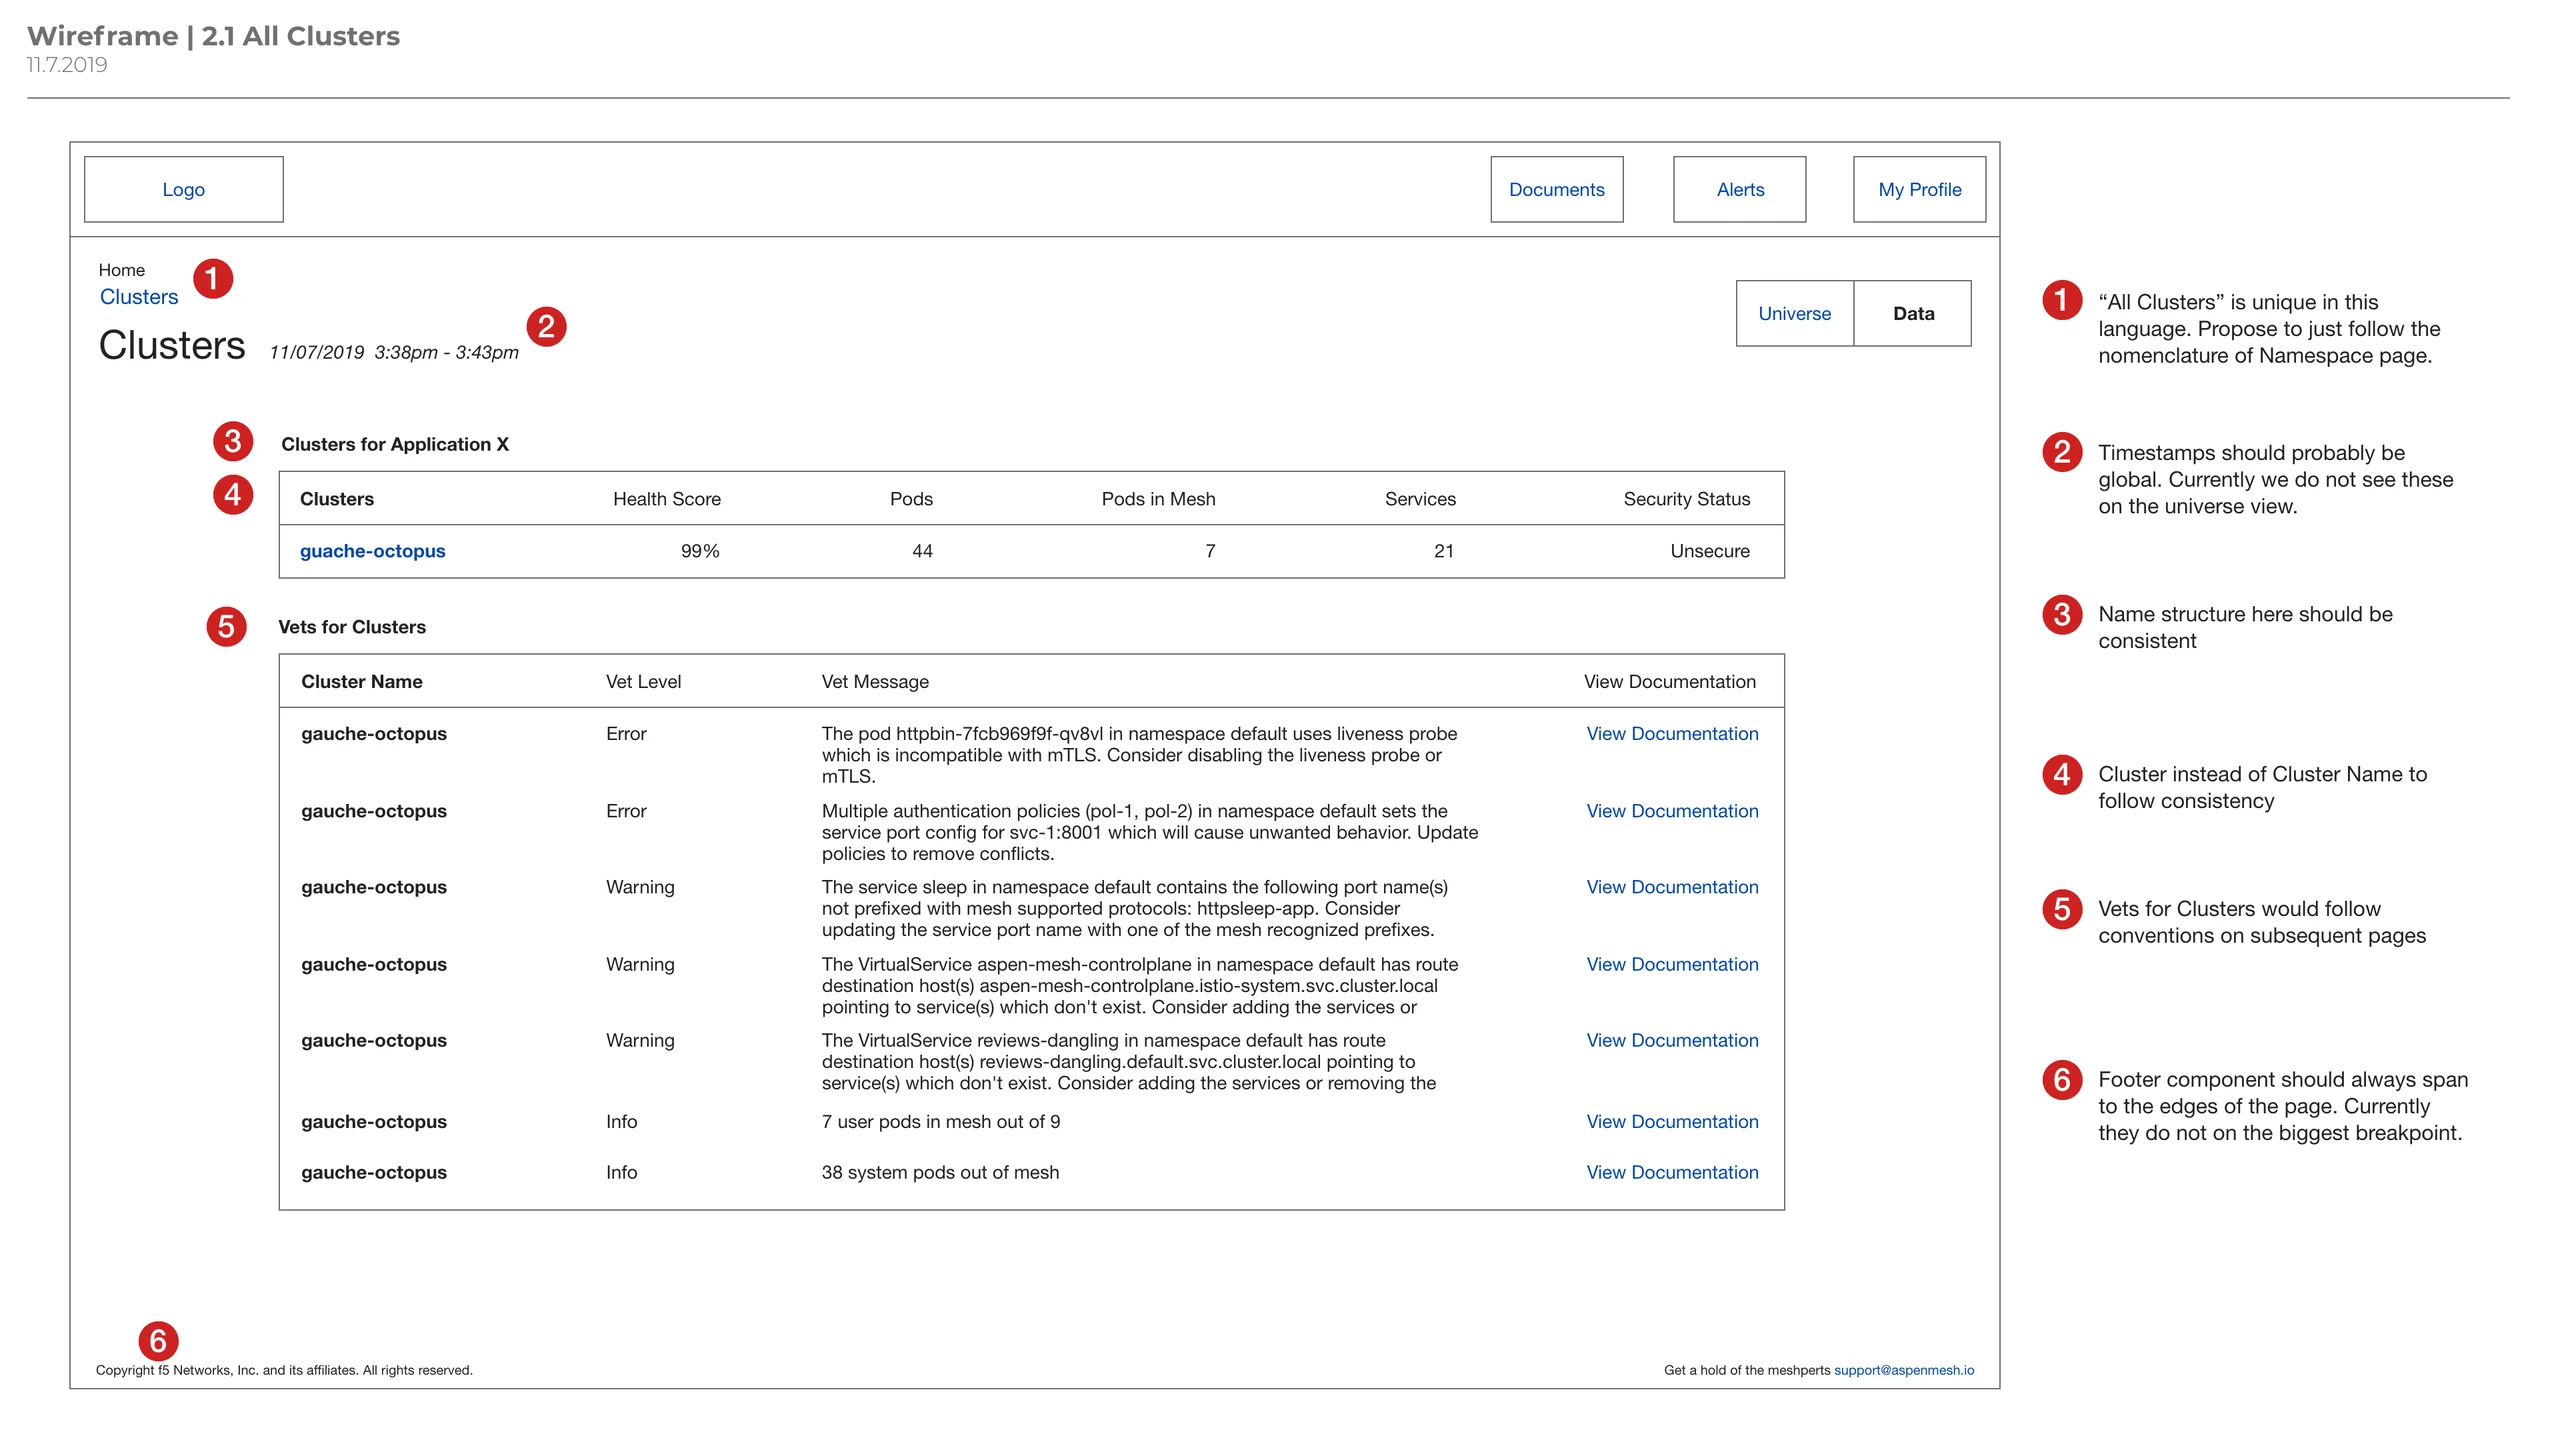
Task: View Documentation for 38 system pods info
Action: coord(1672,1172)
